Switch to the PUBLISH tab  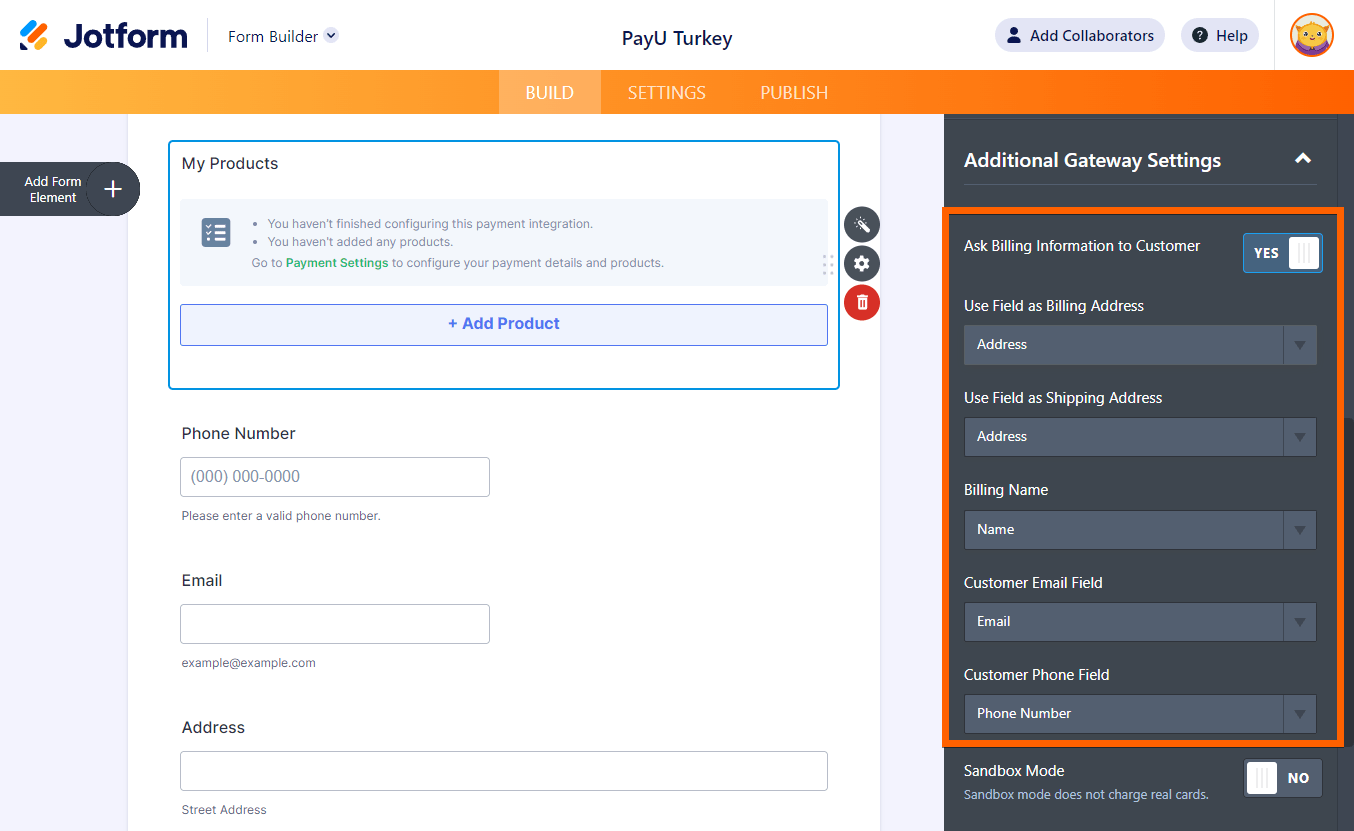pyautogui.click(x=794, y=92)
